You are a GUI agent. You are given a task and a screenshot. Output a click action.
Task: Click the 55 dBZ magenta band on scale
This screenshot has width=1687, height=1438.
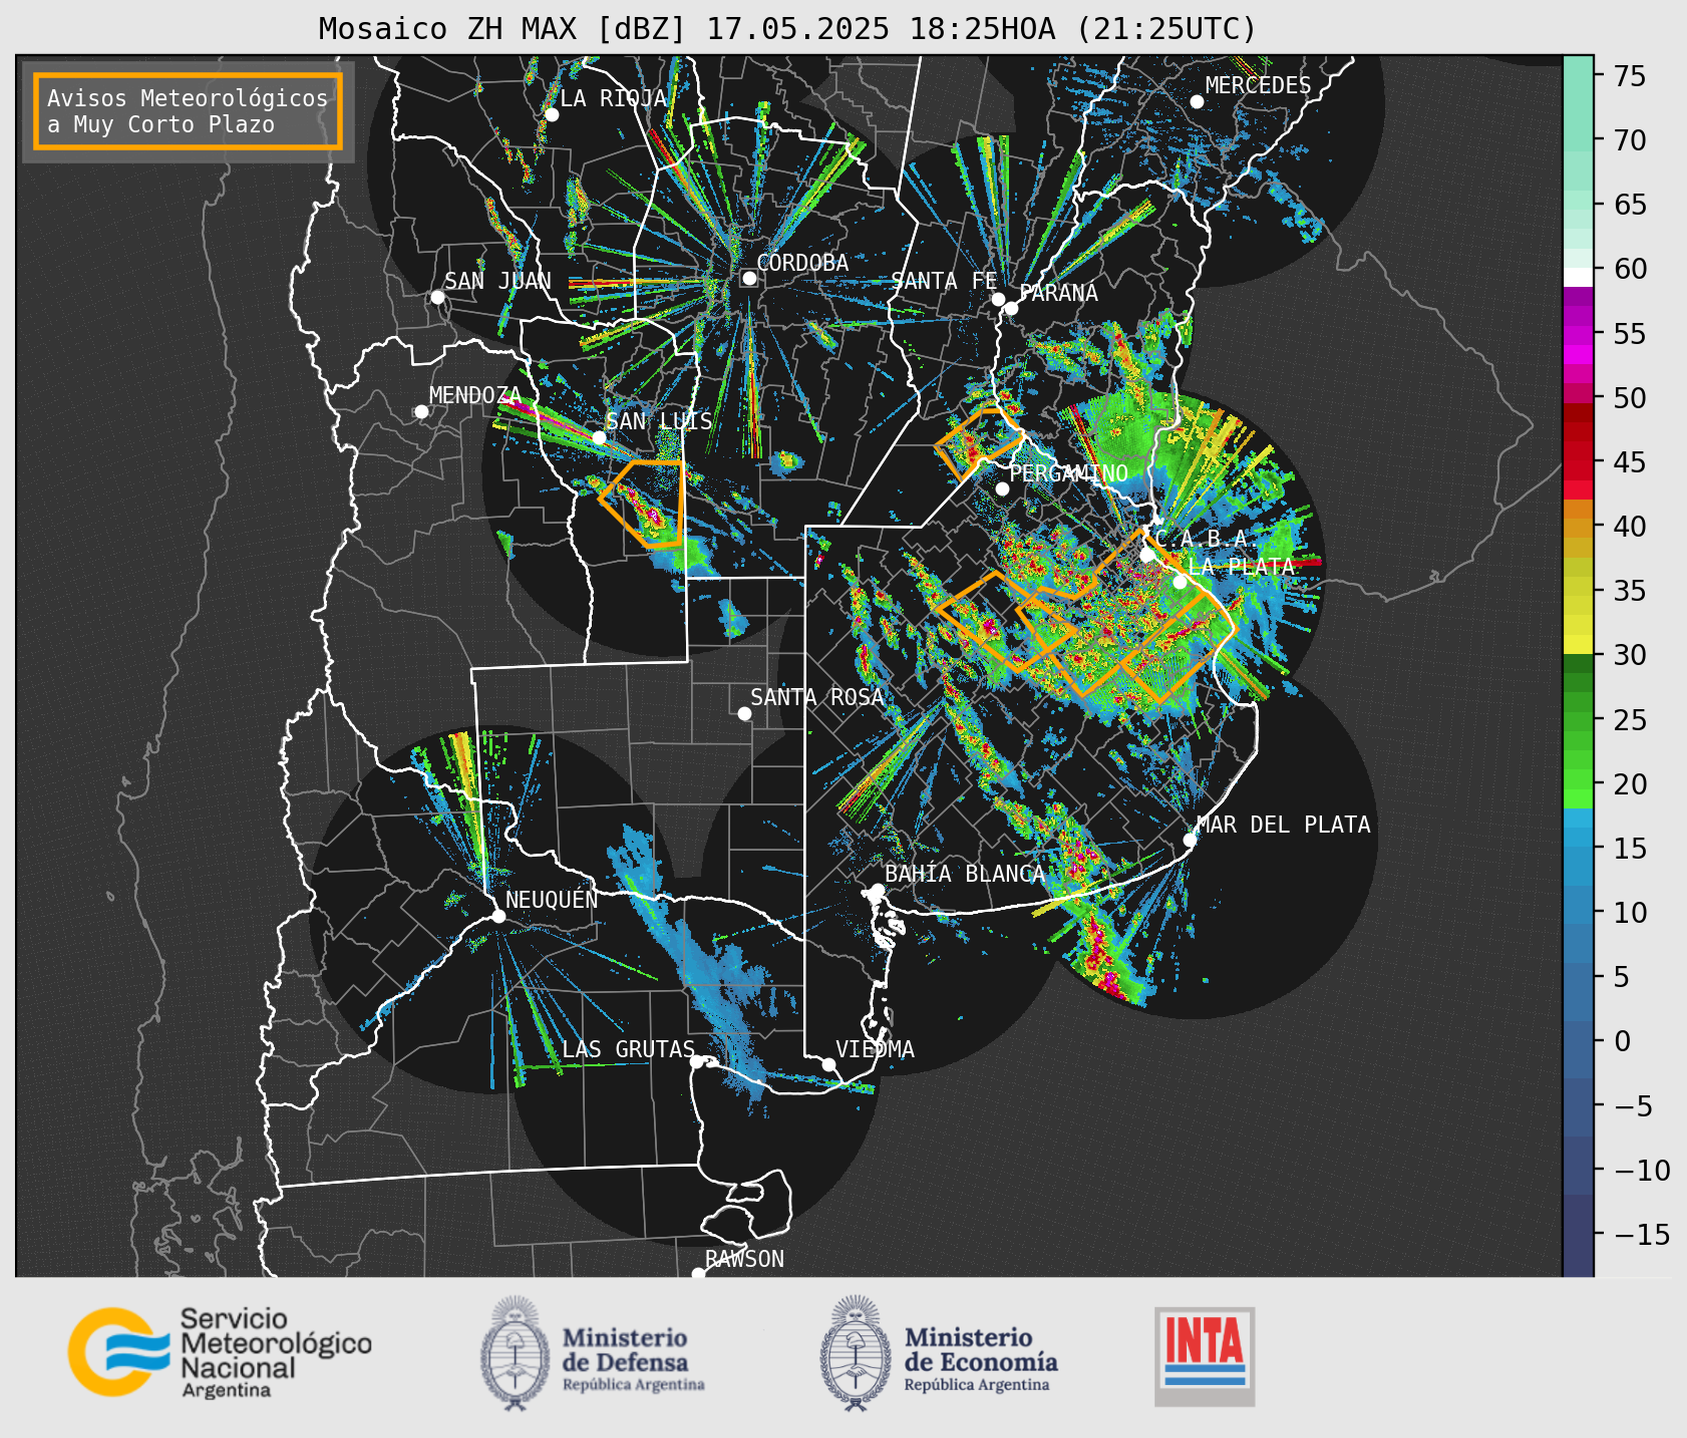coord(1578,334)
